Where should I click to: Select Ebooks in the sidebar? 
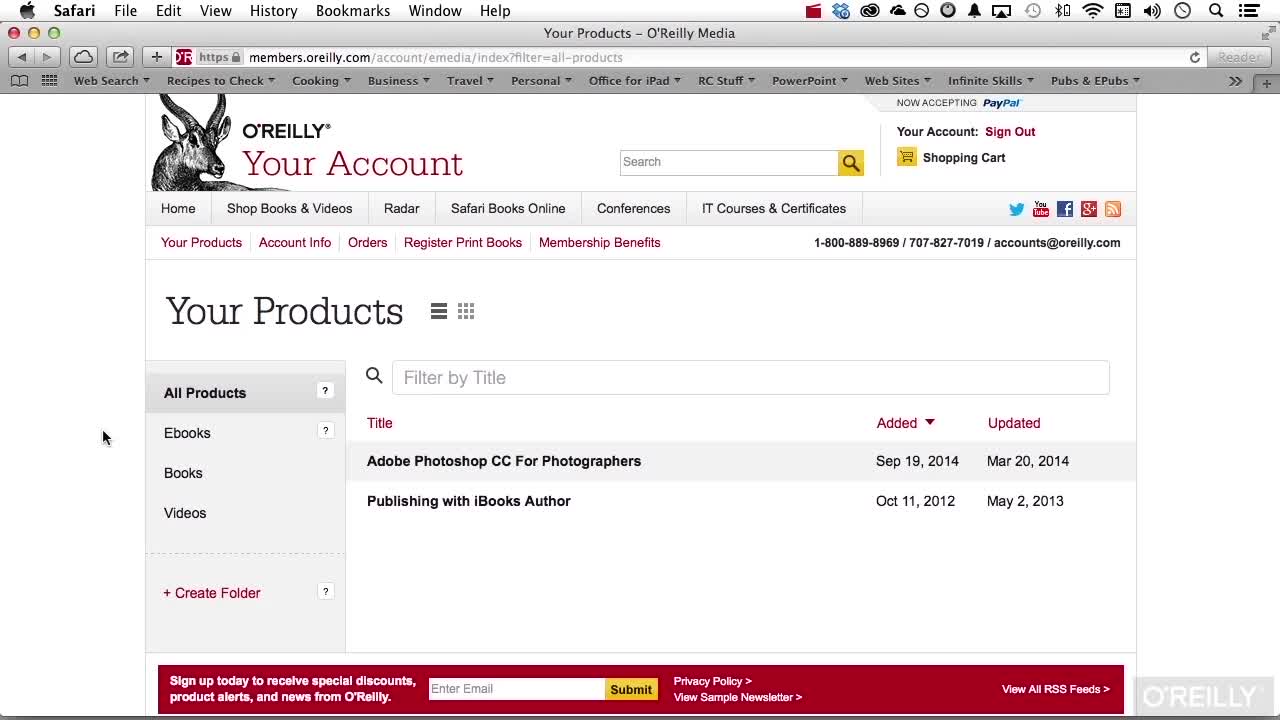187,433
